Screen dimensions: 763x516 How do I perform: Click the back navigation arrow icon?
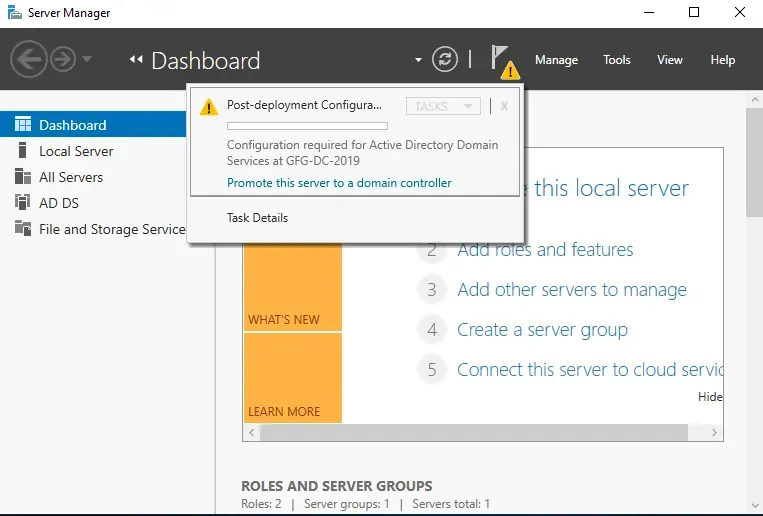[x=29, y=59]
